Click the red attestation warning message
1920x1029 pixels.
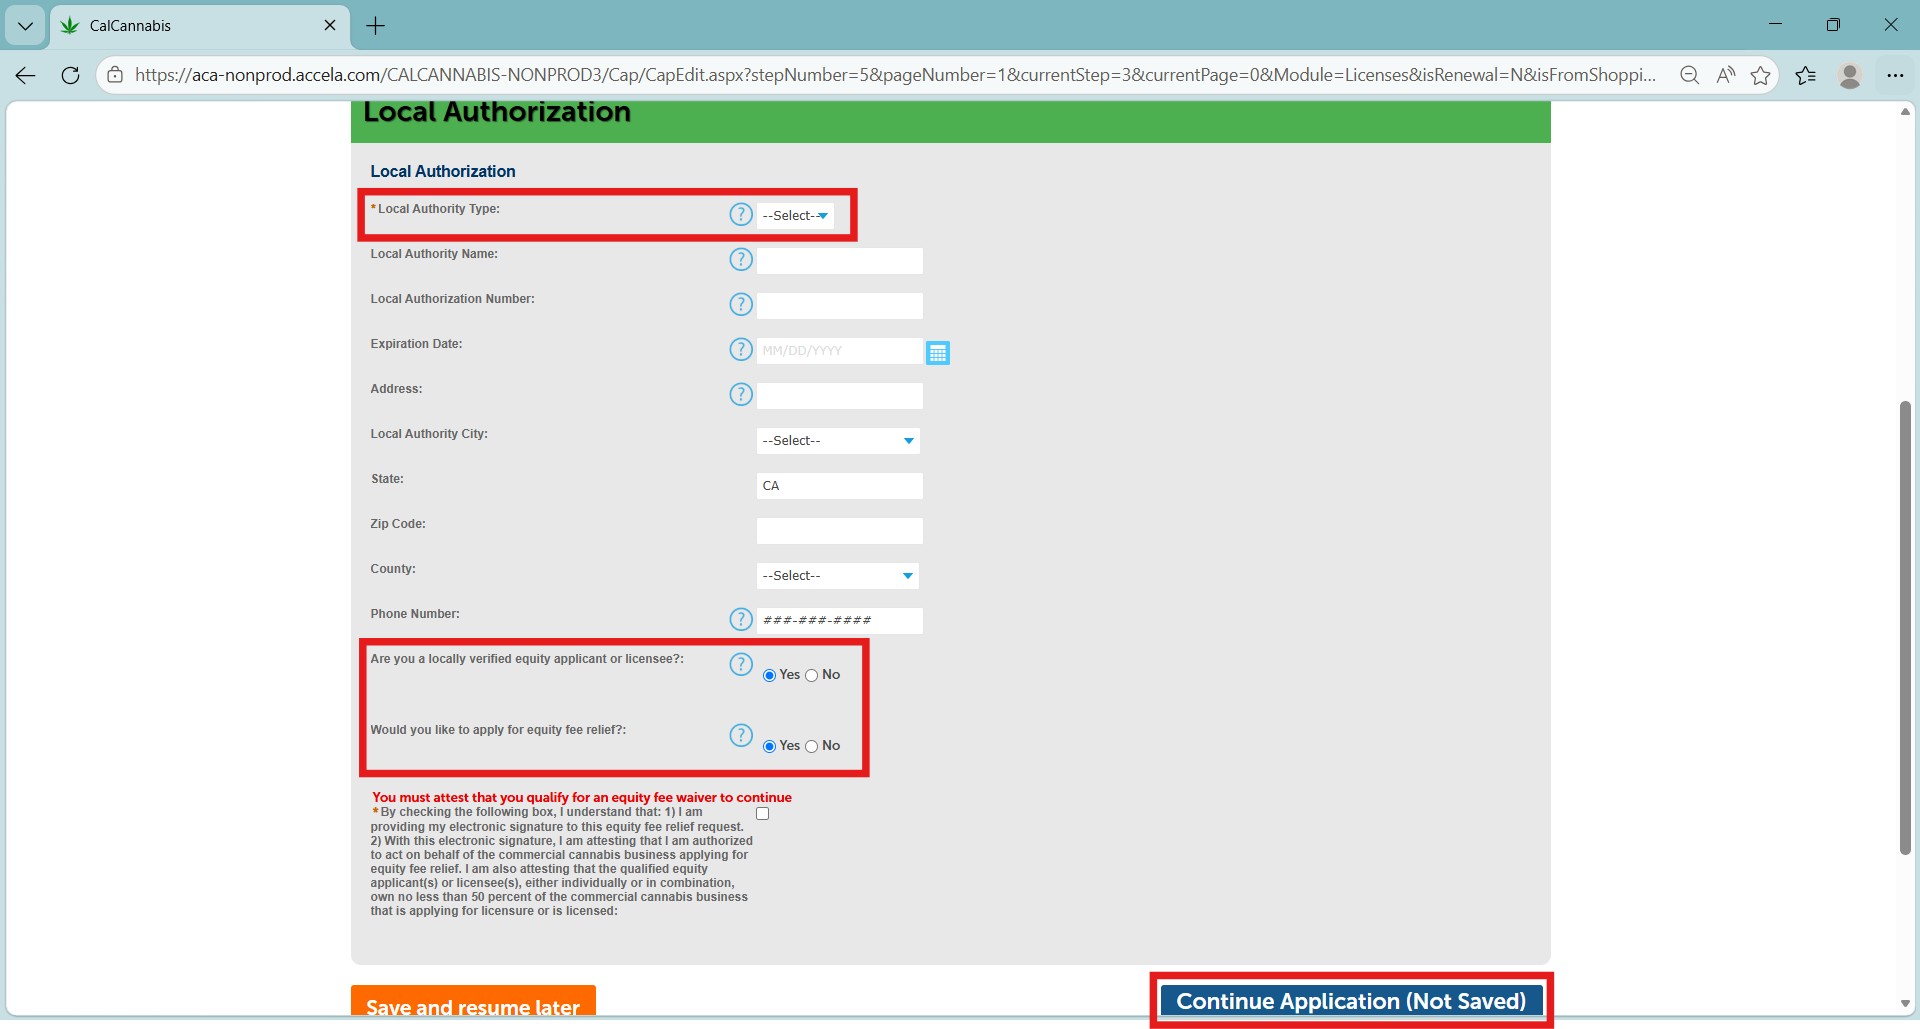coord(582,797)
